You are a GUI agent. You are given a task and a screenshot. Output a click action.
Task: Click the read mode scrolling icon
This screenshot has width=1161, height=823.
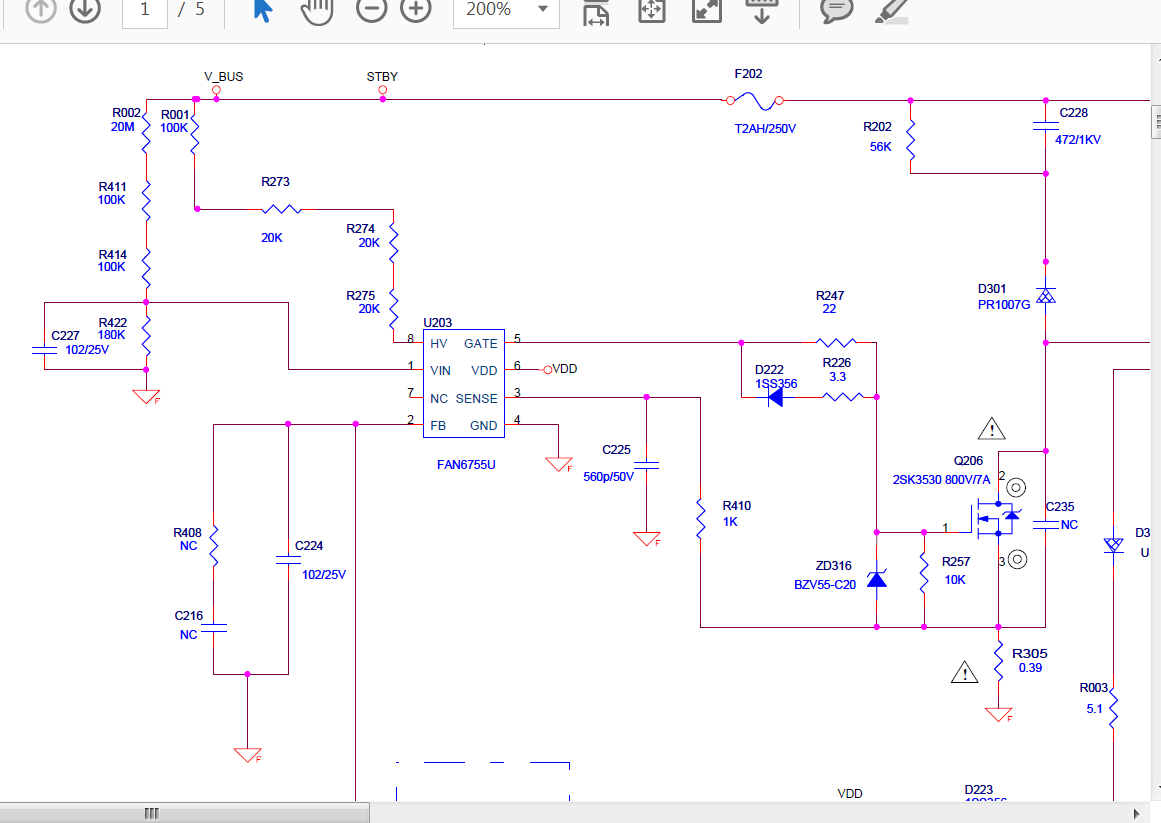point(762,11)
